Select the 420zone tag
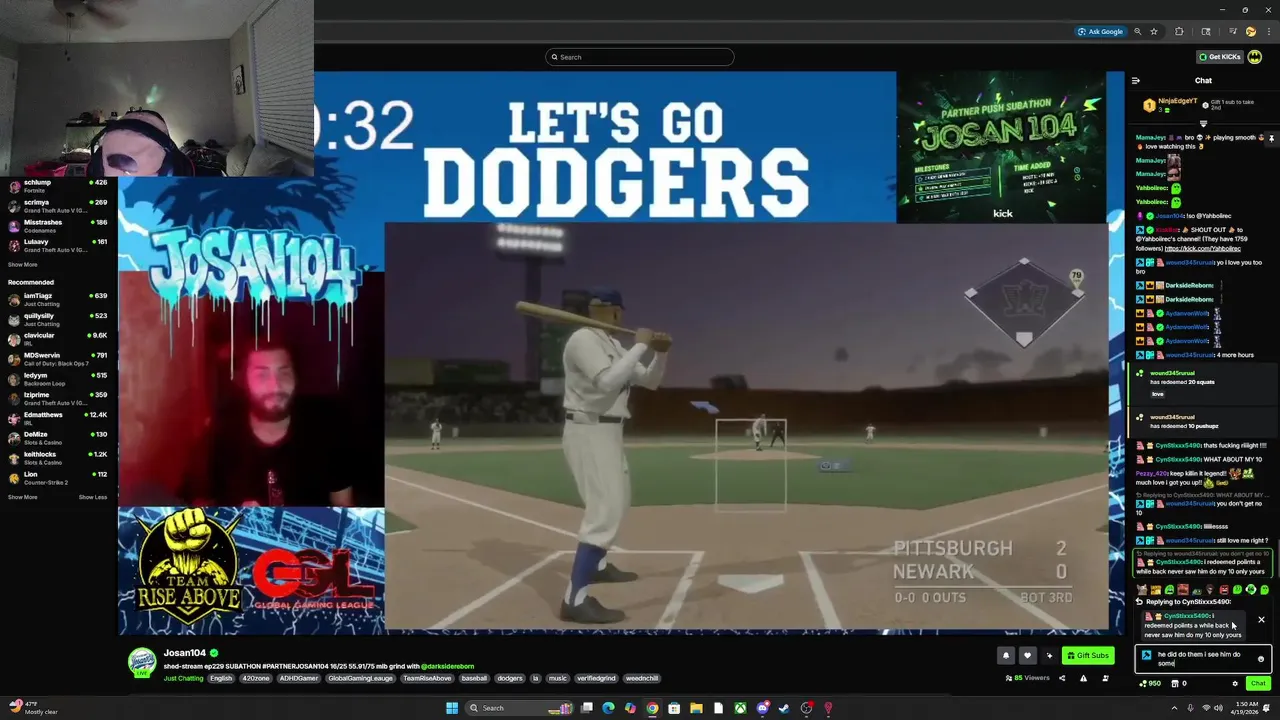The width and height of the screenshot is (1280, 720). coord(254,678)
